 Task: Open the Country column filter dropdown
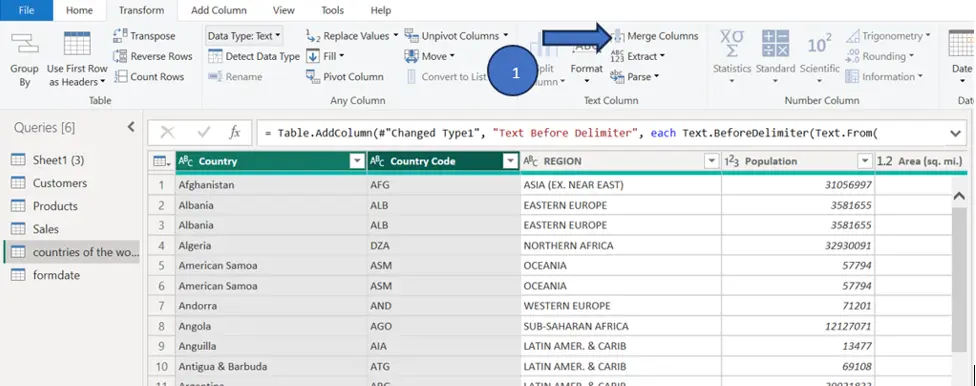point(357,161)
